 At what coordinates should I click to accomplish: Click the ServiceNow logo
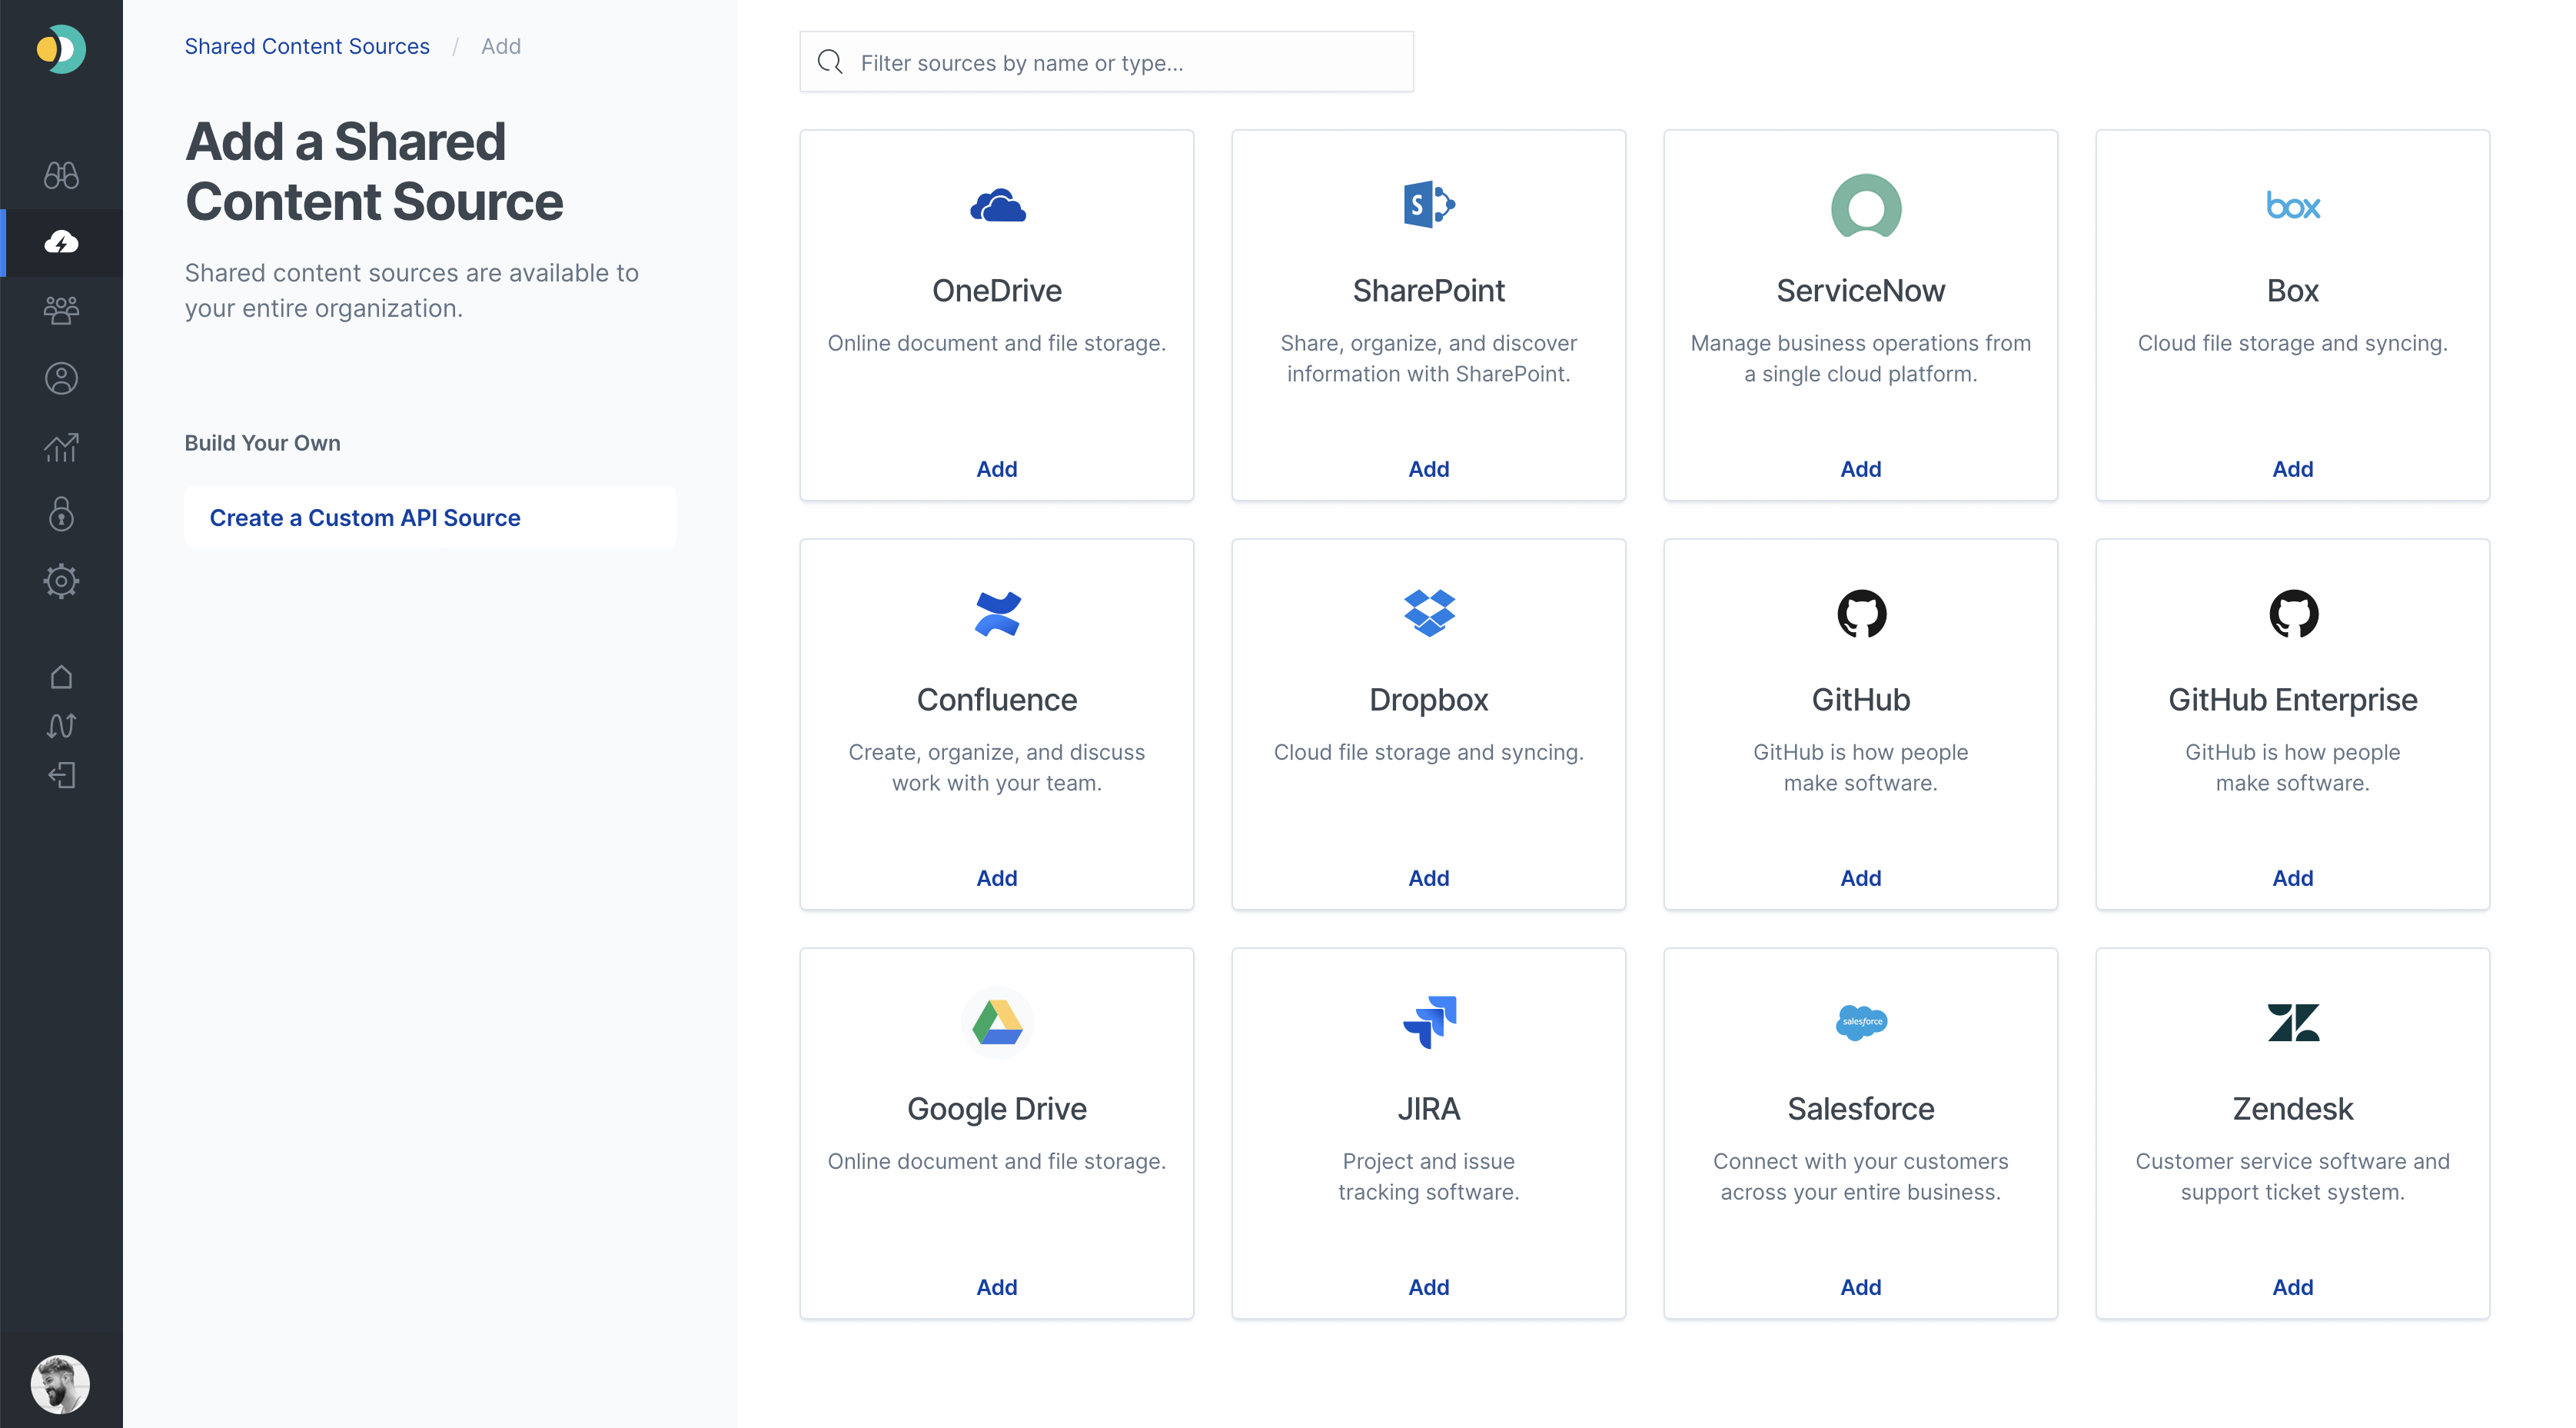(x=1864, y=205)
